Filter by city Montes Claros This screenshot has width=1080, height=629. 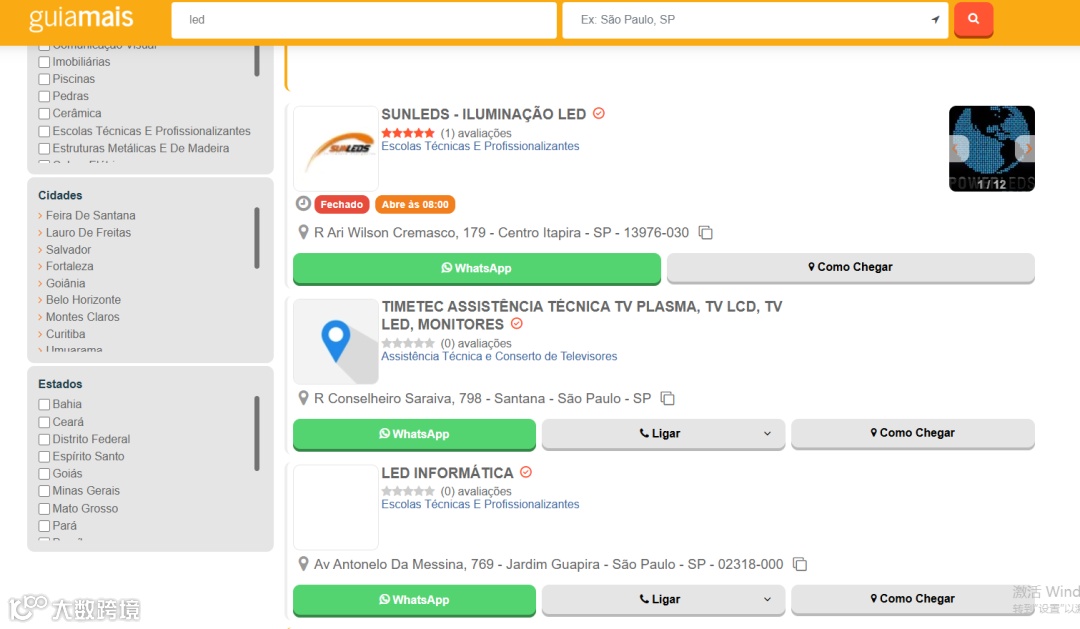tap(83, 317)
